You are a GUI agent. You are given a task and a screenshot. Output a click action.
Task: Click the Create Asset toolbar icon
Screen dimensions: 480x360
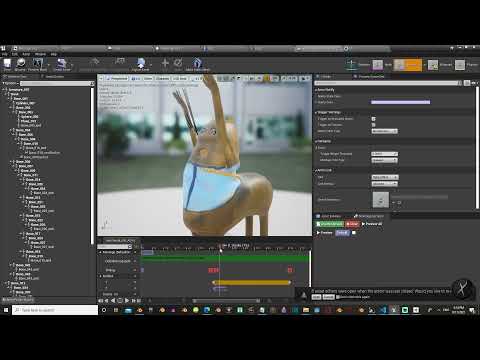pos(62,64)
